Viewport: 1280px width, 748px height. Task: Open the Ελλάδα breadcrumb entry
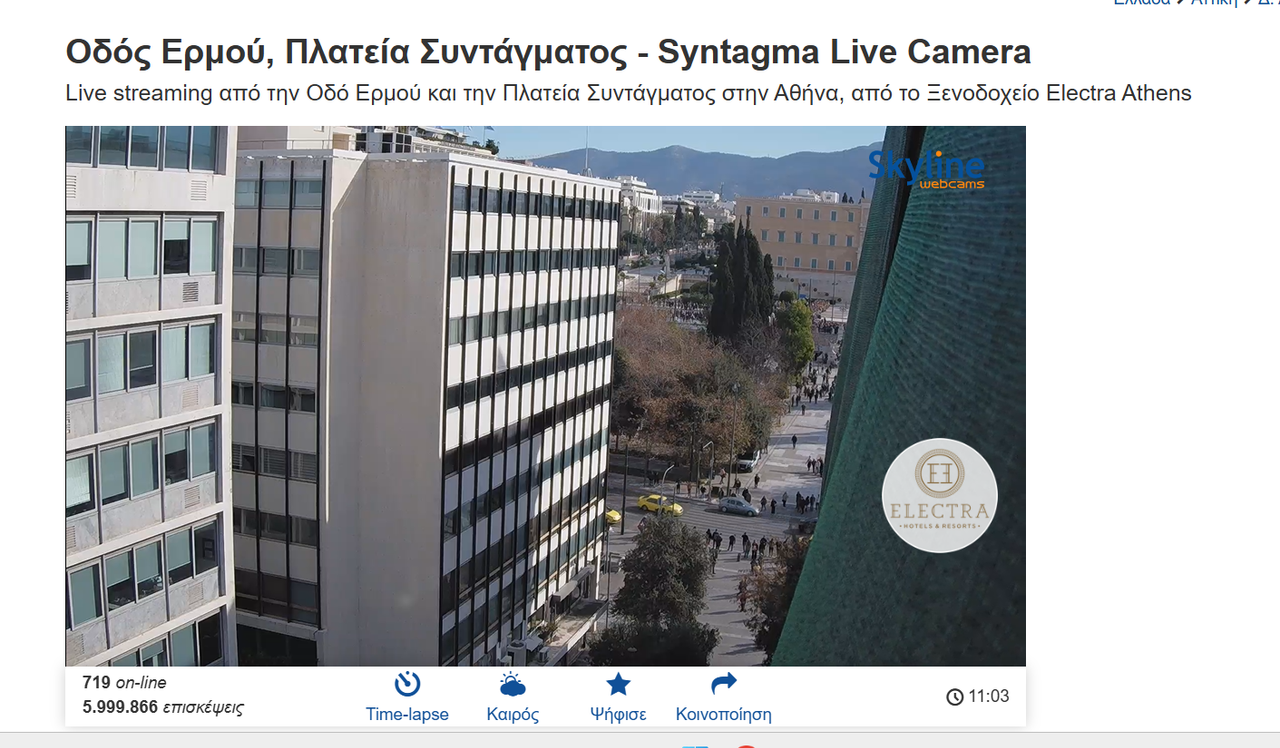1143,3
